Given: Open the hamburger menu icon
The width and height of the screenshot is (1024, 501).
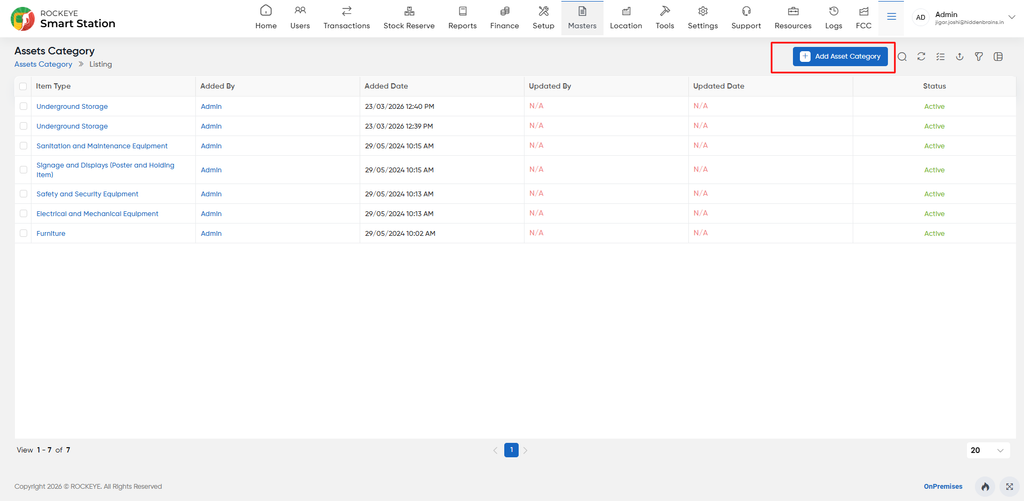Looking at the screenshot, I should (x=891, y=17).
